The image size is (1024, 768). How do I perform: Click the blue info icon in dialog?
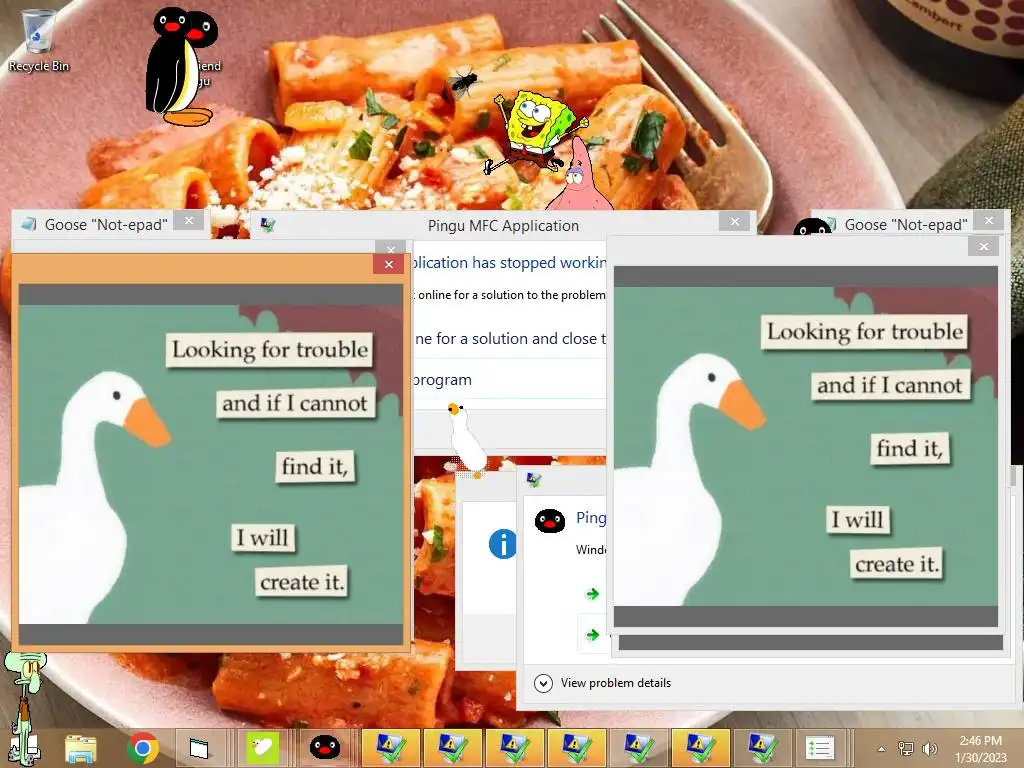(x=502, y=543)
